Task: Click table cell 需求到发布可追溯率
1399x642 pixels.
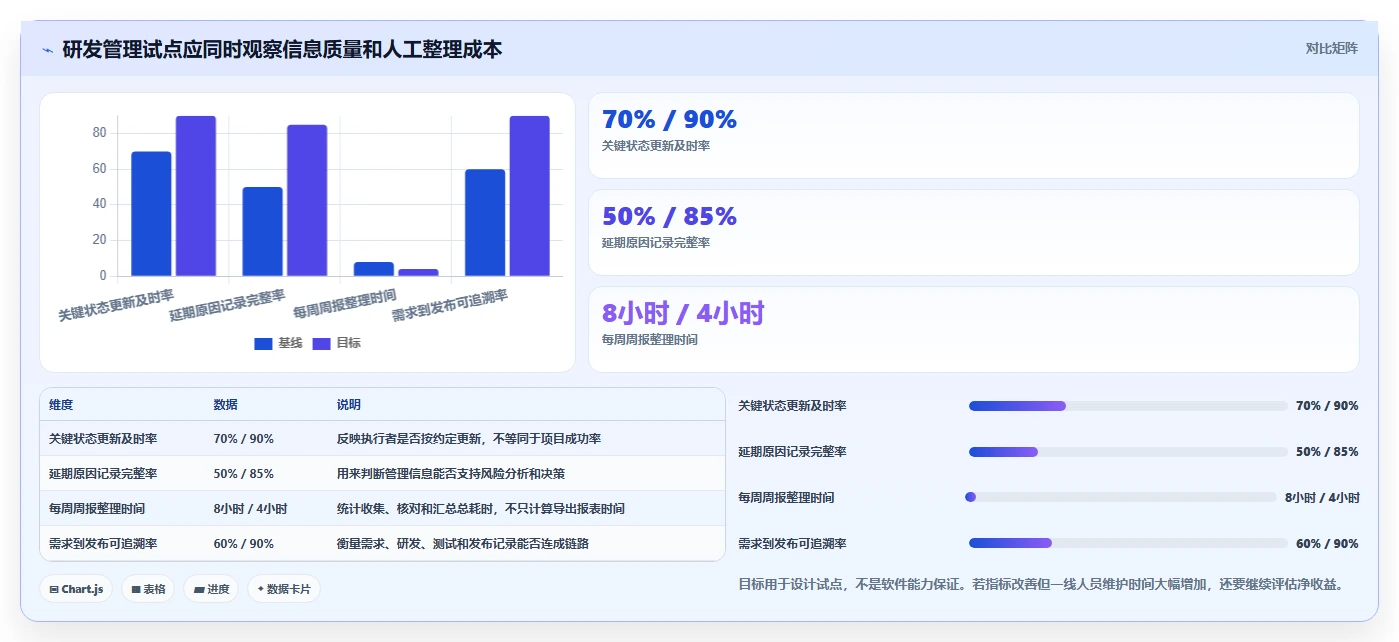Action: point(103,544)
